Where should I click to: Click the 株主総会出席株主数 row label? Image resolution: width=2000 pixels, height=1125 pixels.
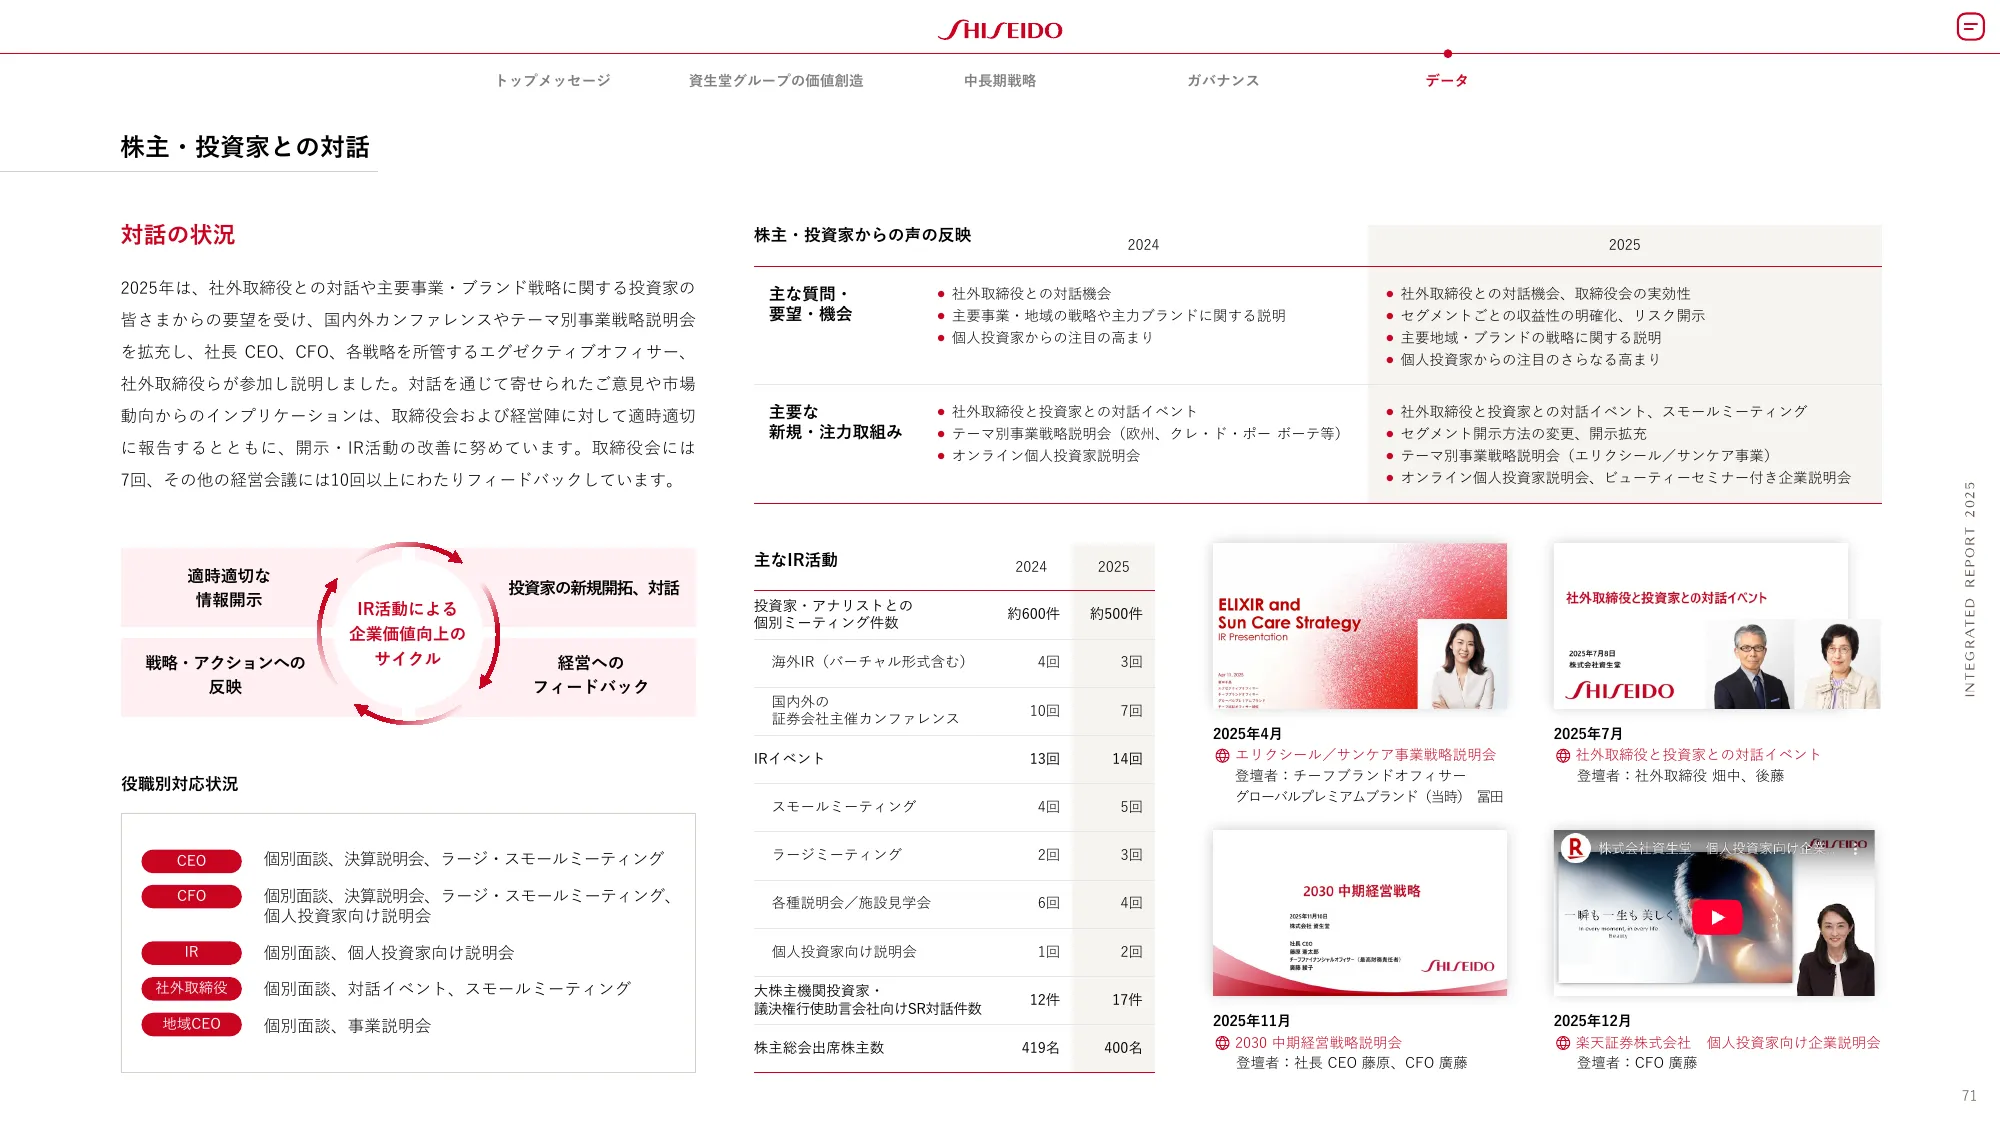pyautogui.click(x=819, y=1048)
